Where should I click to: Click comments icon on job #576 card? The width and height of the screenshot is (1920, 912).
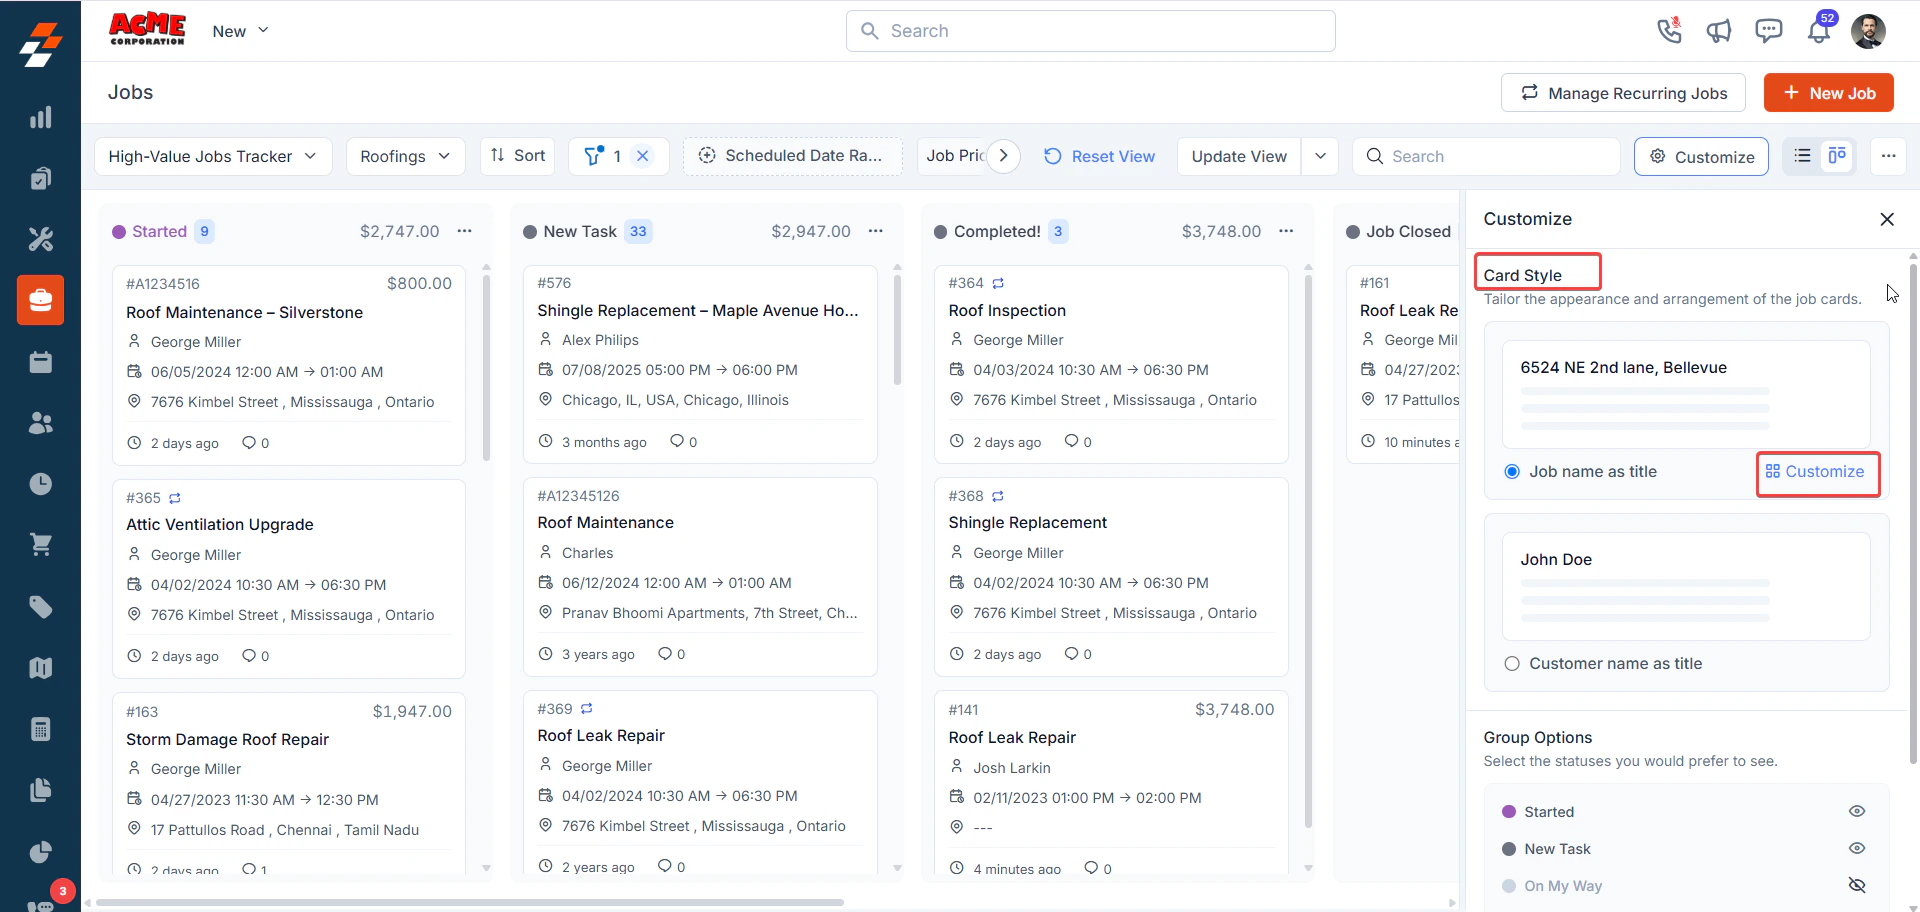677,441
